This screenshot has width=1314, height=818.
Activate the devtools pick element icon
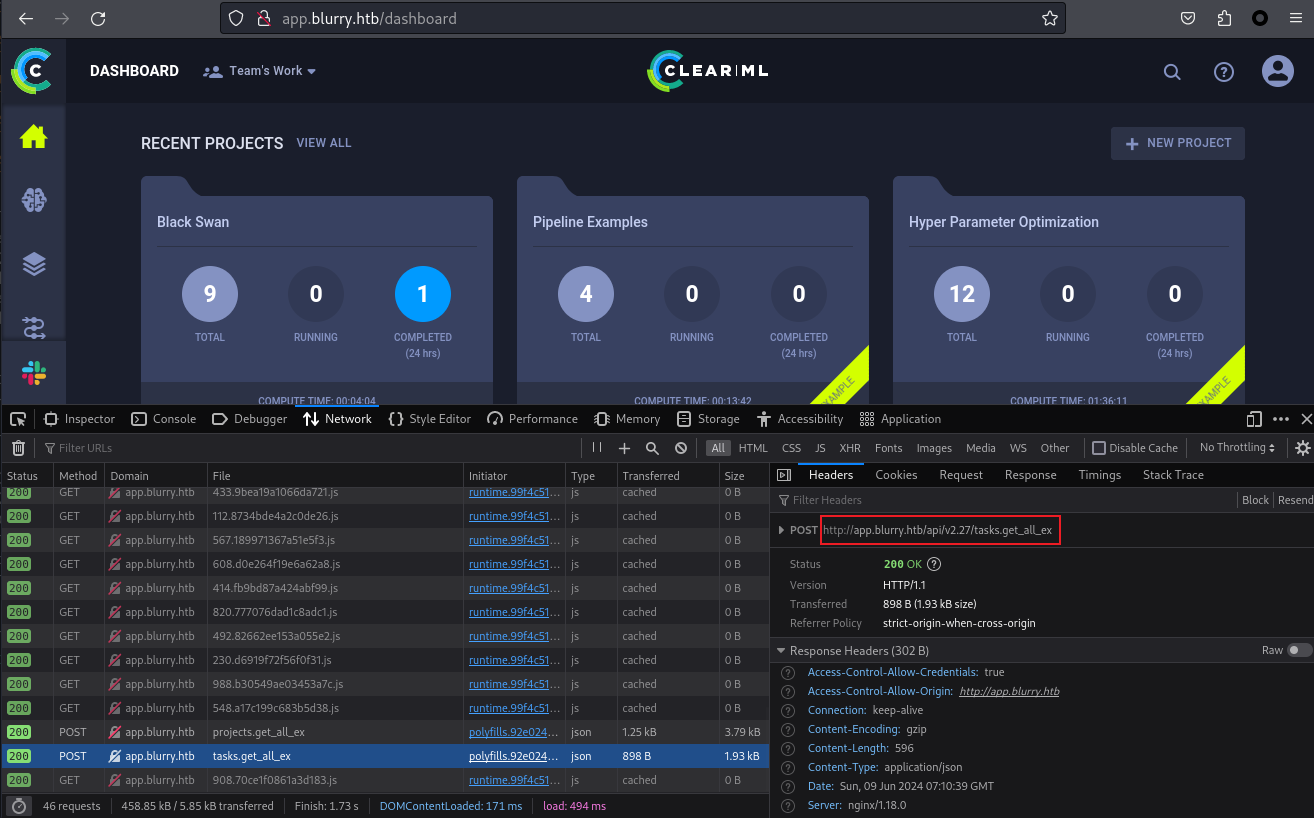18,419
